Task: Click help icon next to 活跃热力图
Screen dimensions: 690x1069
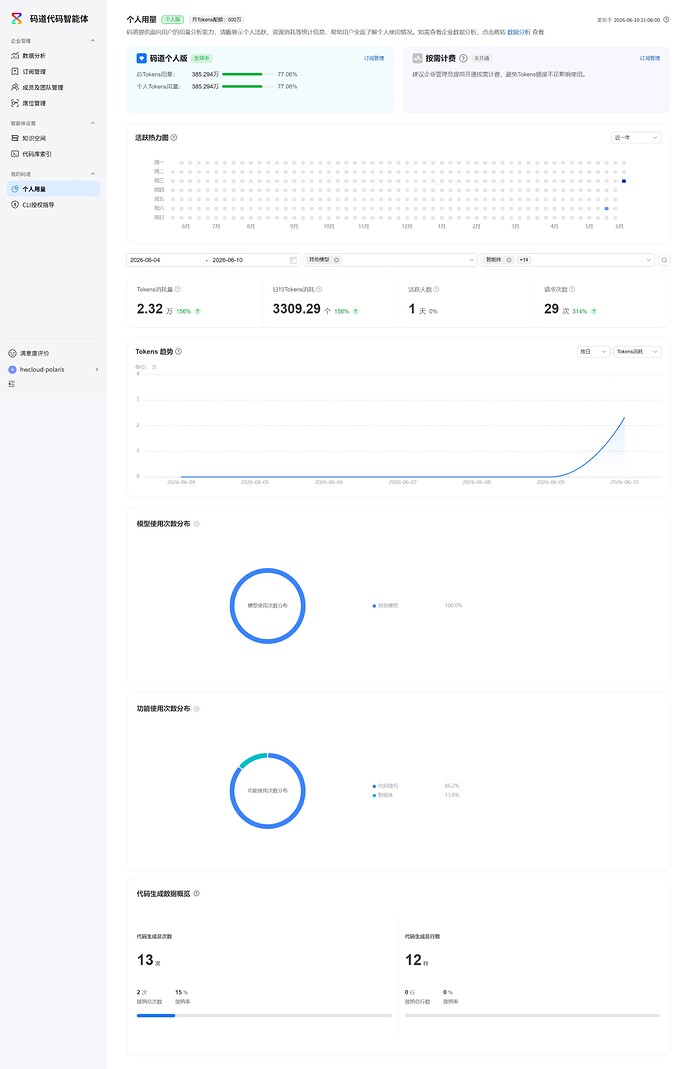Action: (x=174, y=138)
